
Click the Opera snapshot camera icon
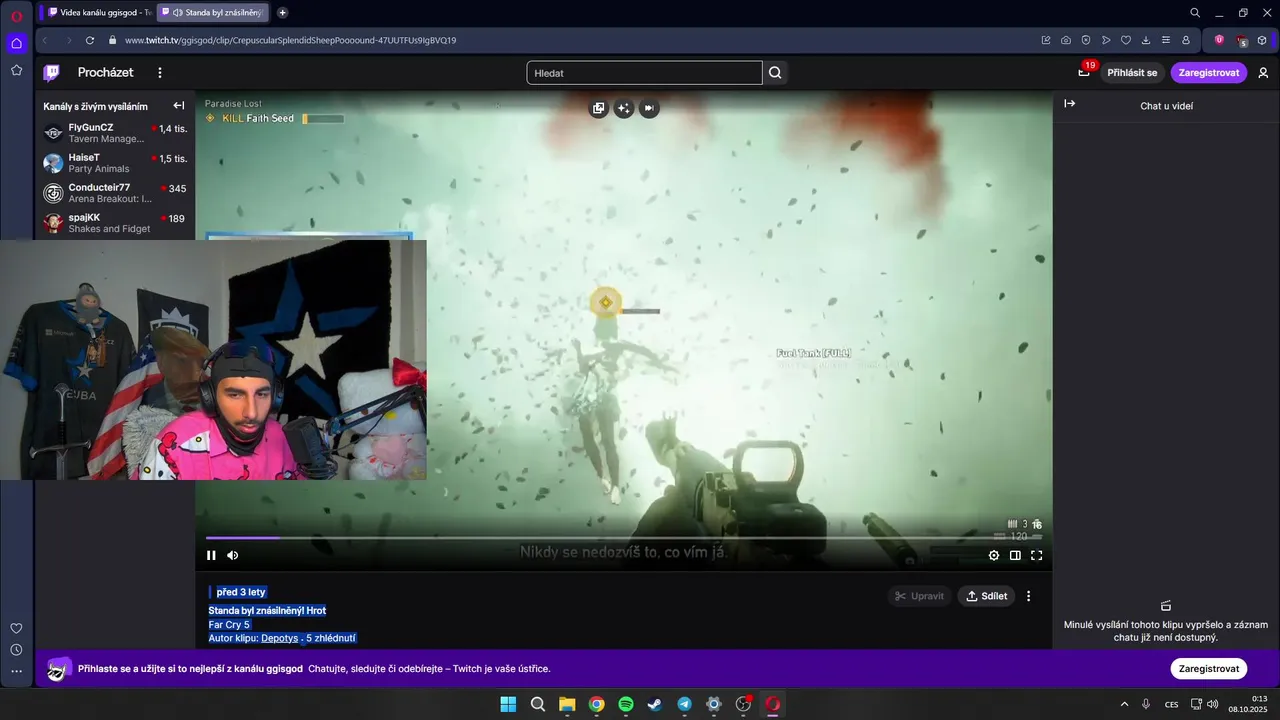[1066, 40]
